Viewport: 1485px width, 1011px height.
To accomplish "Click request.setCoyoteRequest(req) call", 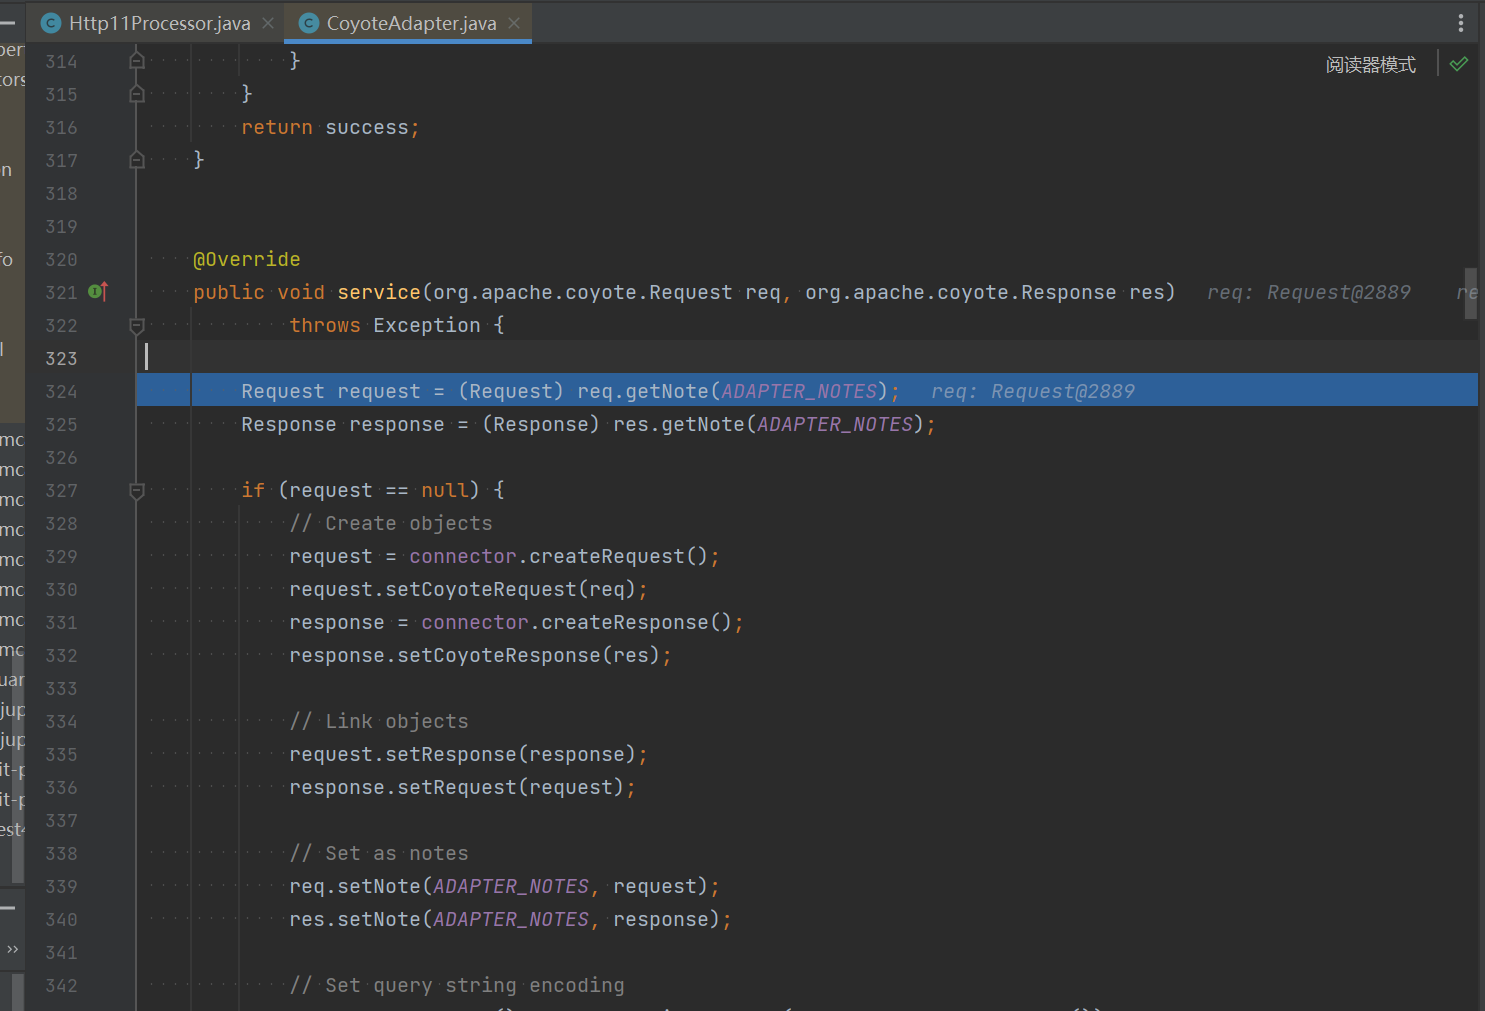I will [x=468, y=589].
